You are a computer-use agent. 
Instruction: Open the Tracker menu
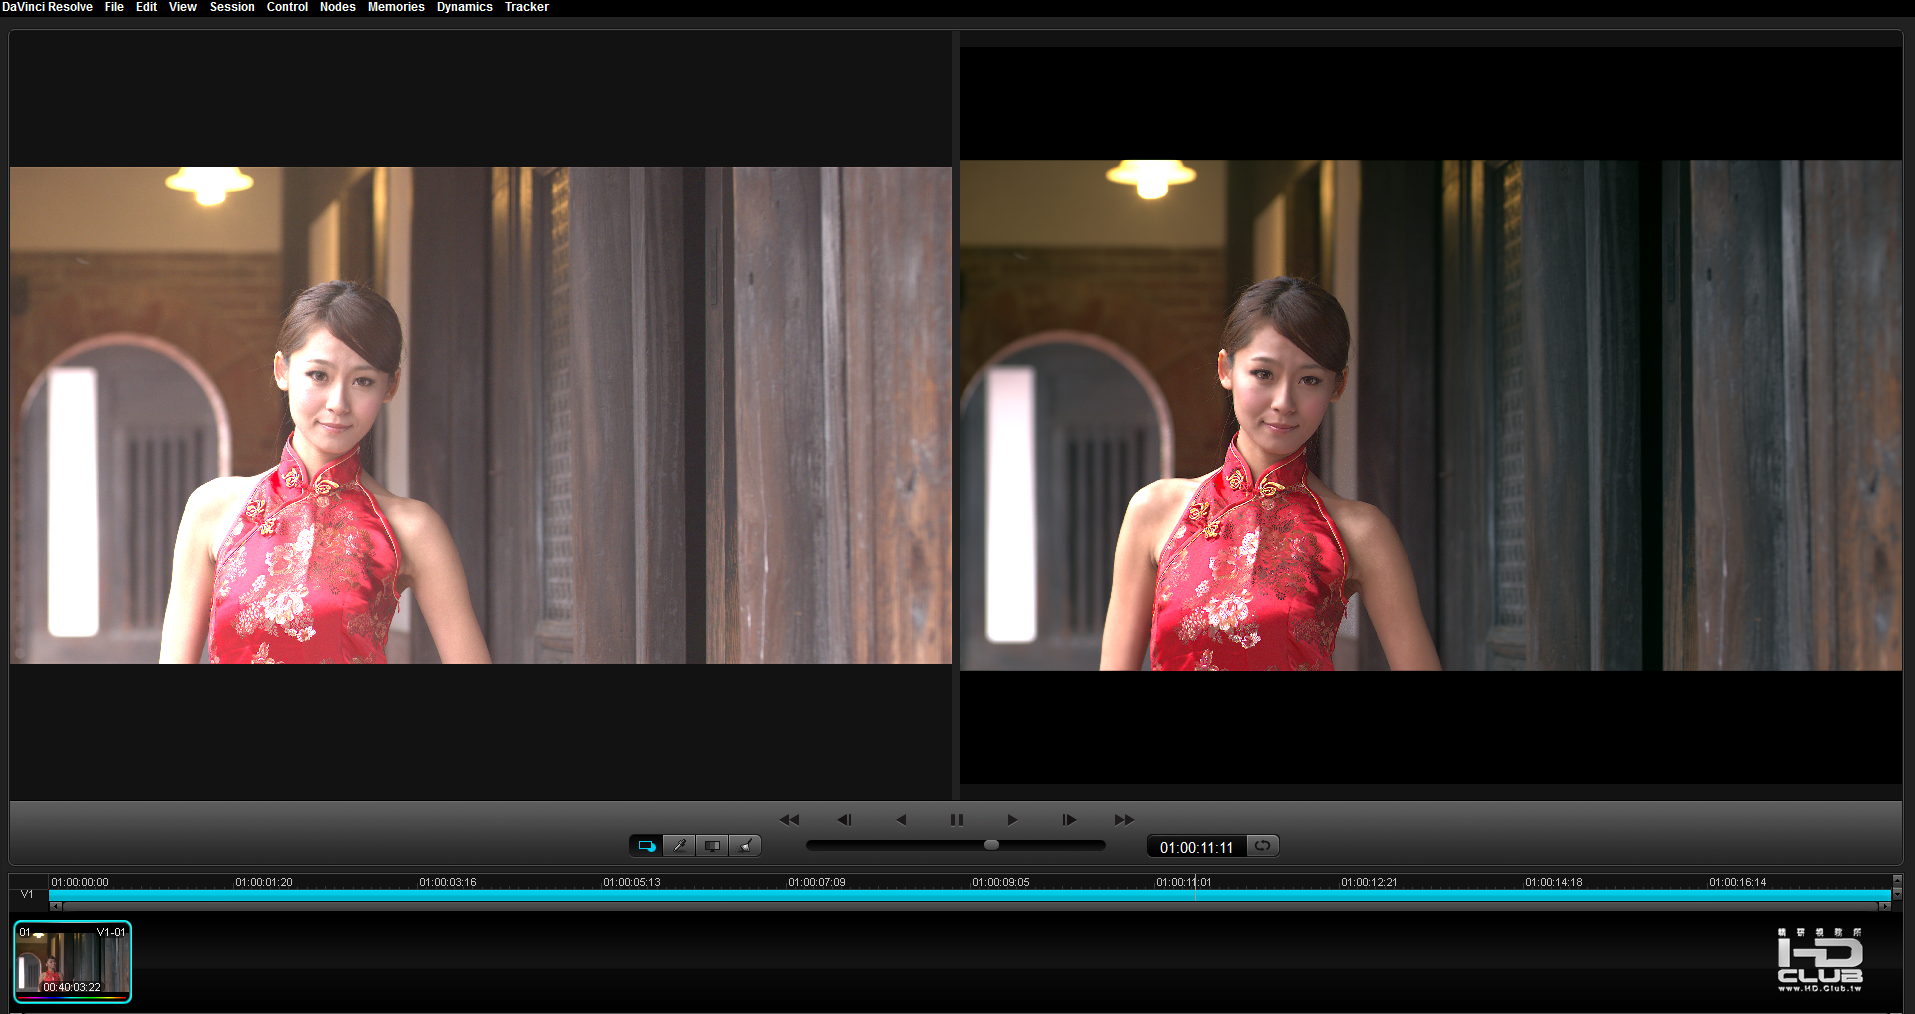[x=526, y=7]
